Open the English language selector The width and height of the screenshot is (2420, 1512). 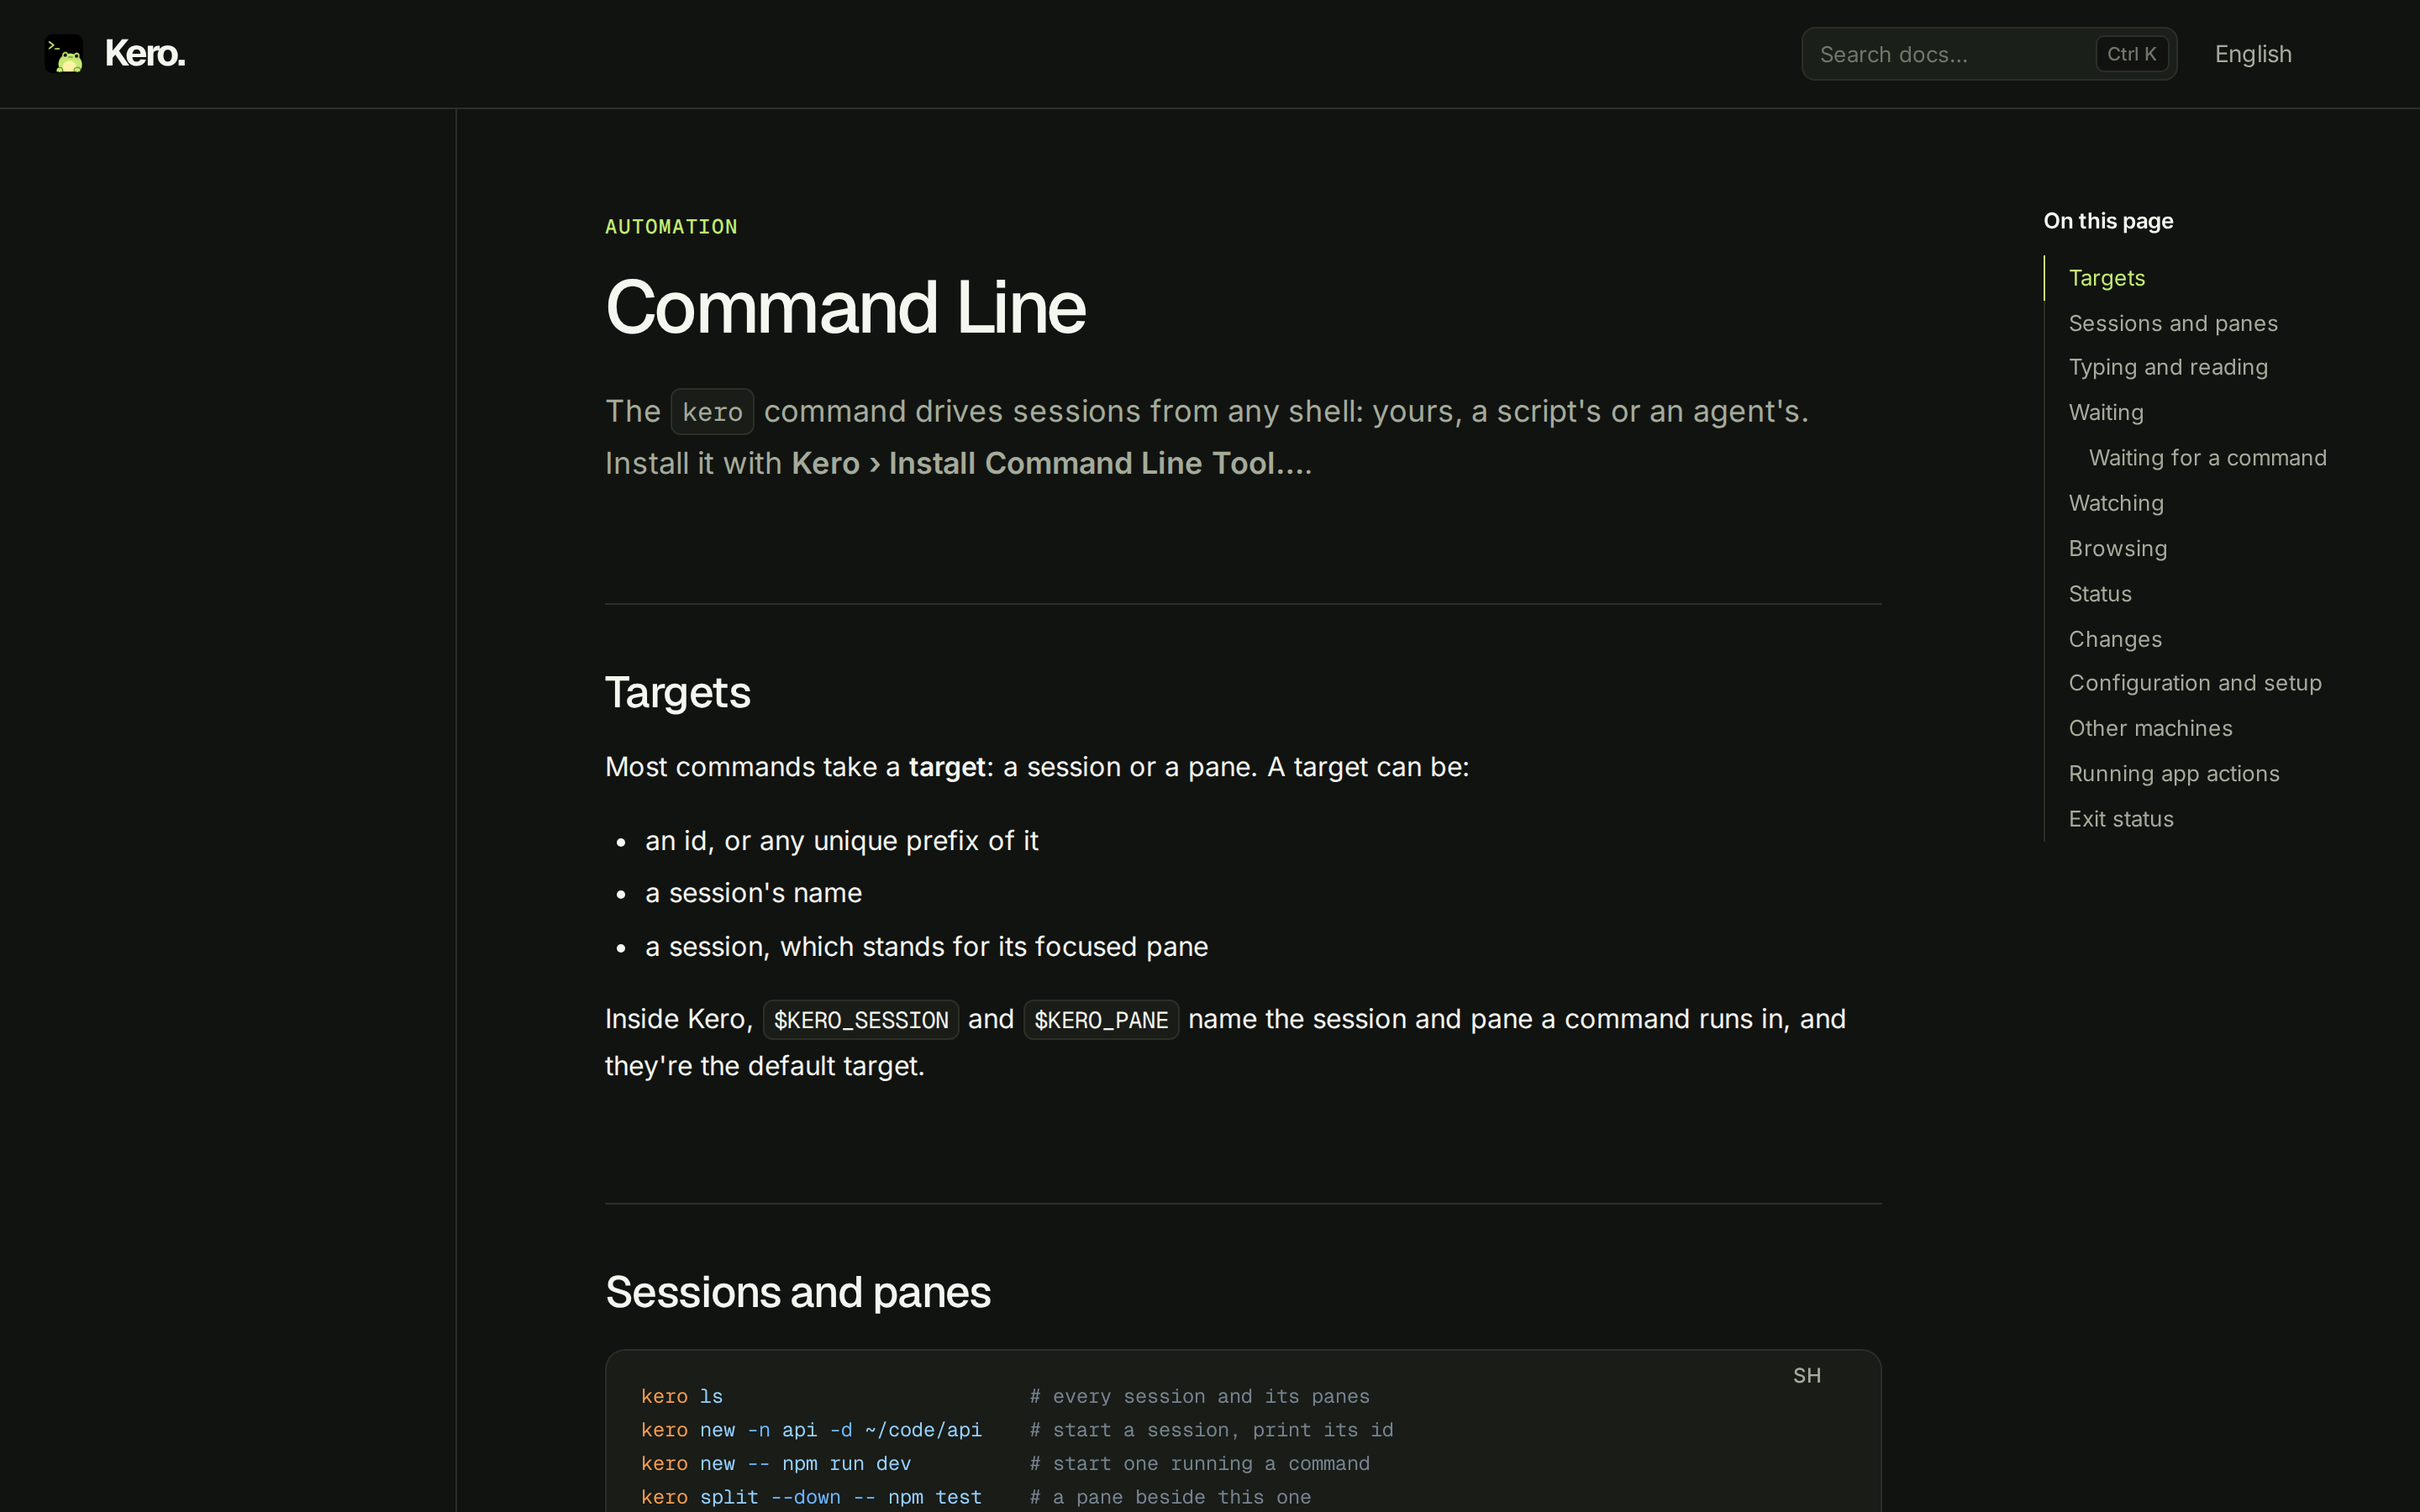coord(2252,54)
